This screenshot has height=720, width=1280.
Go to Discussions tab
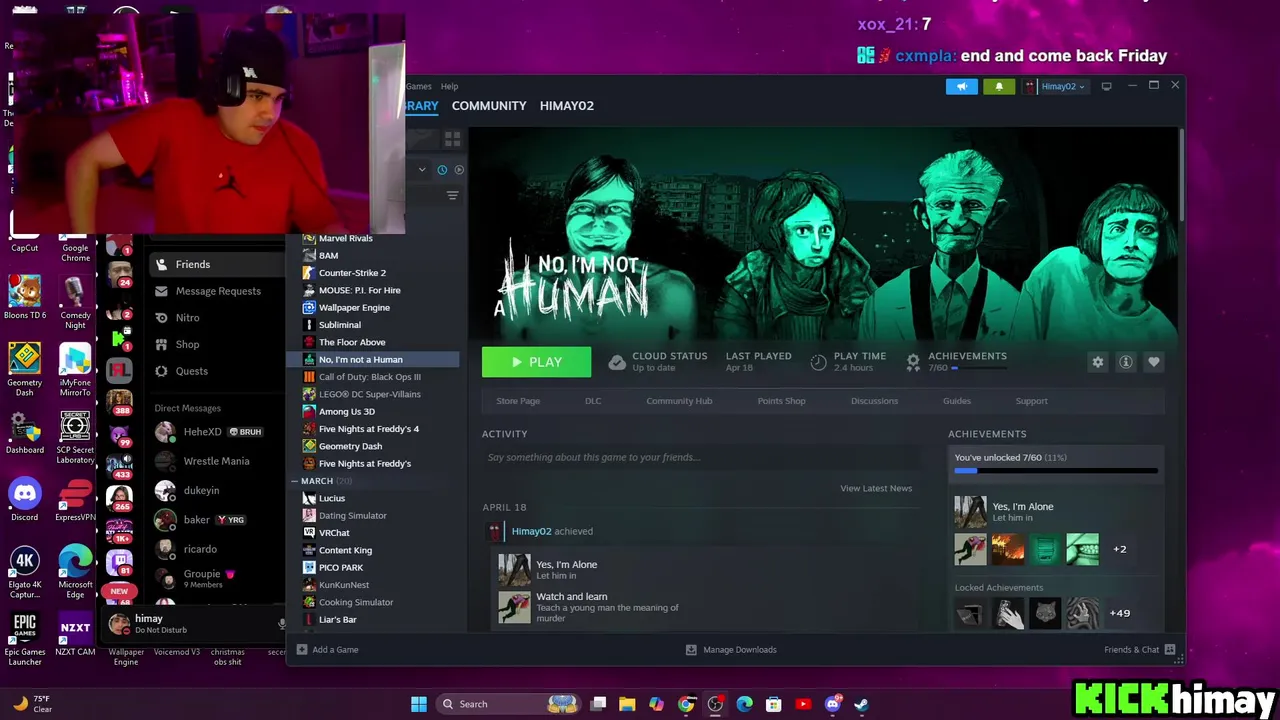coord(874,401)
